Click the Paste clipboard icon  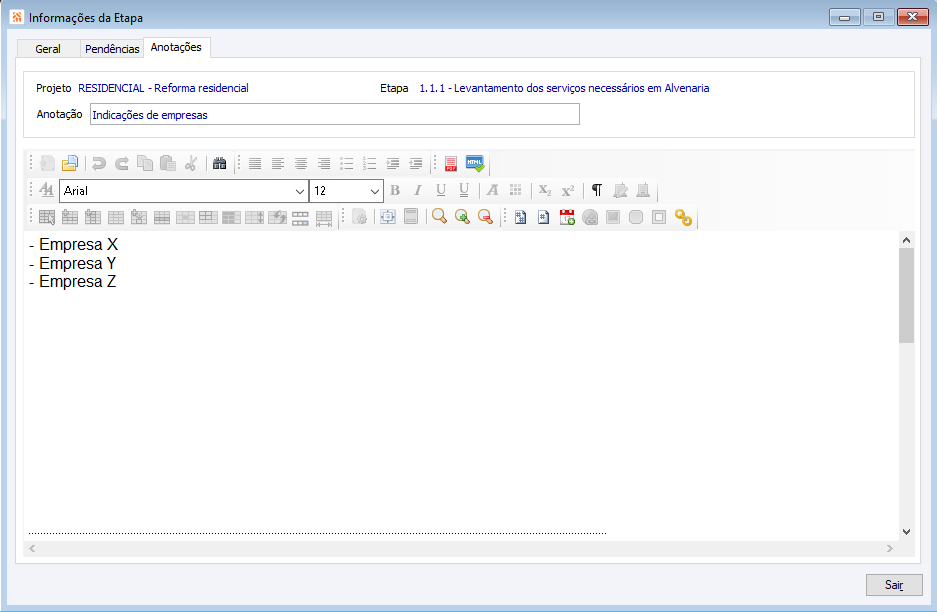(x=168, y=163)
